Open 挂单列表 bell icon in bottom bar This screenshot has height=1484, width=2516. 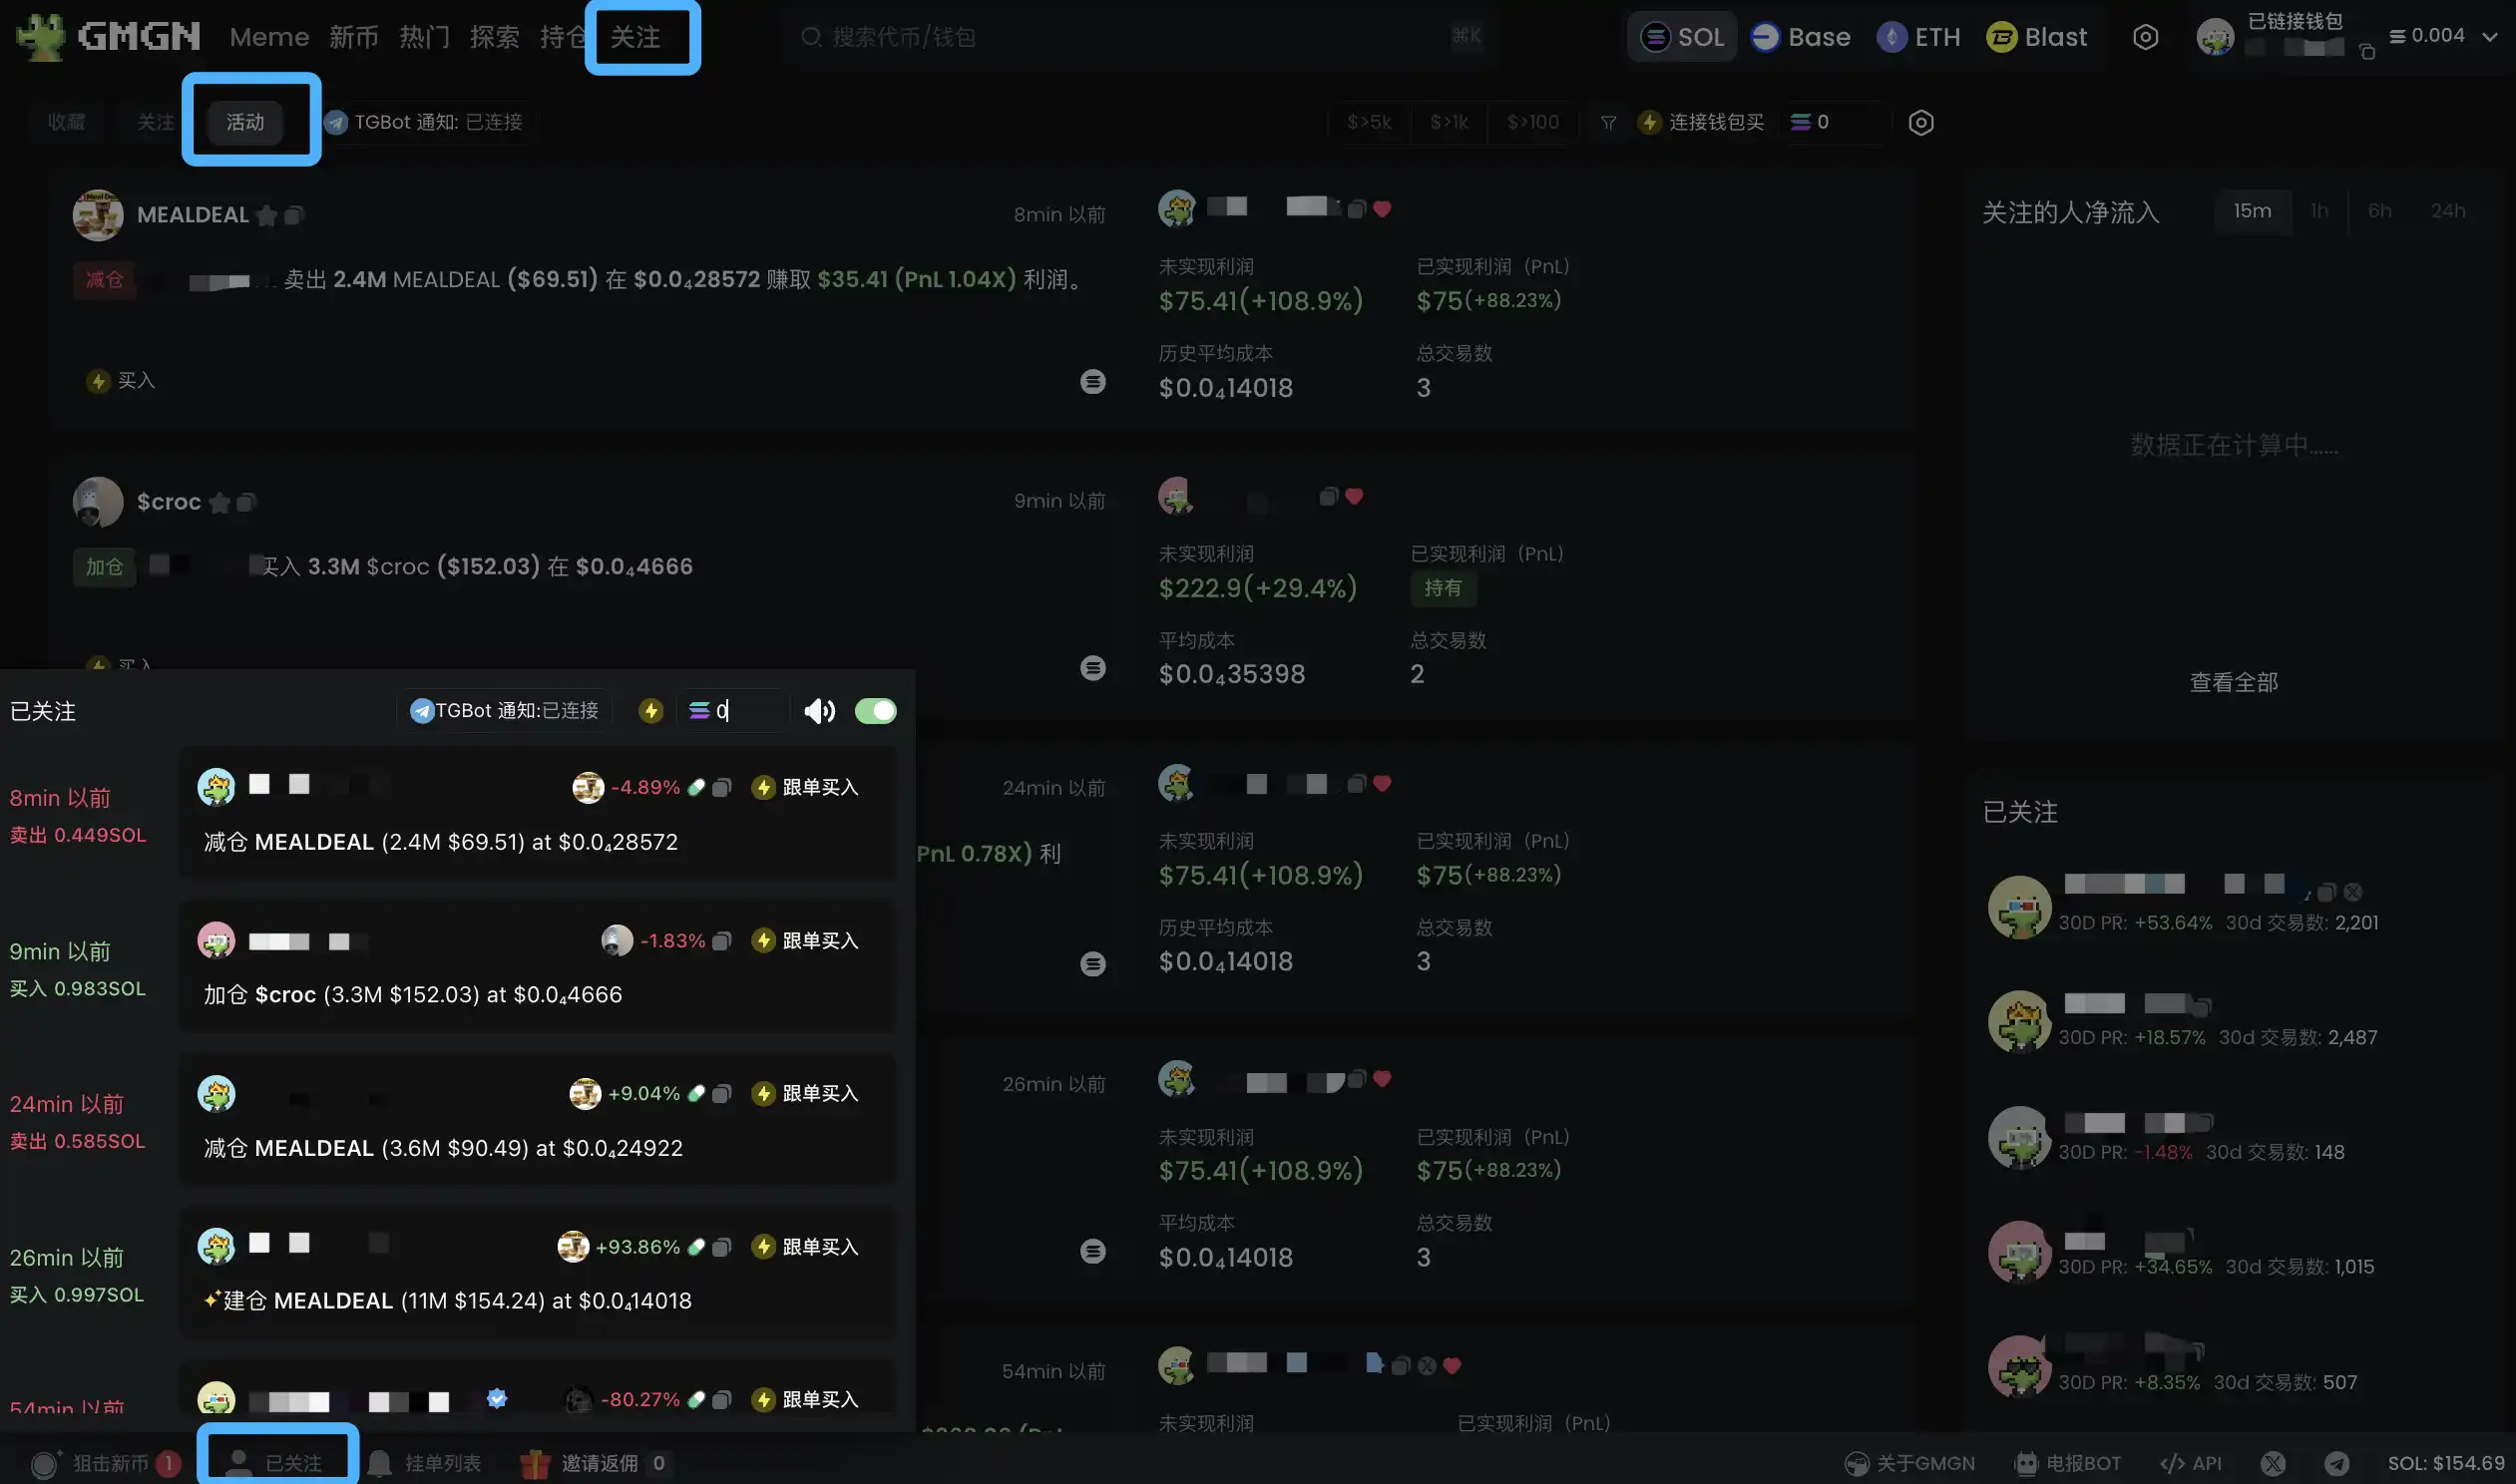[380, 1463]
